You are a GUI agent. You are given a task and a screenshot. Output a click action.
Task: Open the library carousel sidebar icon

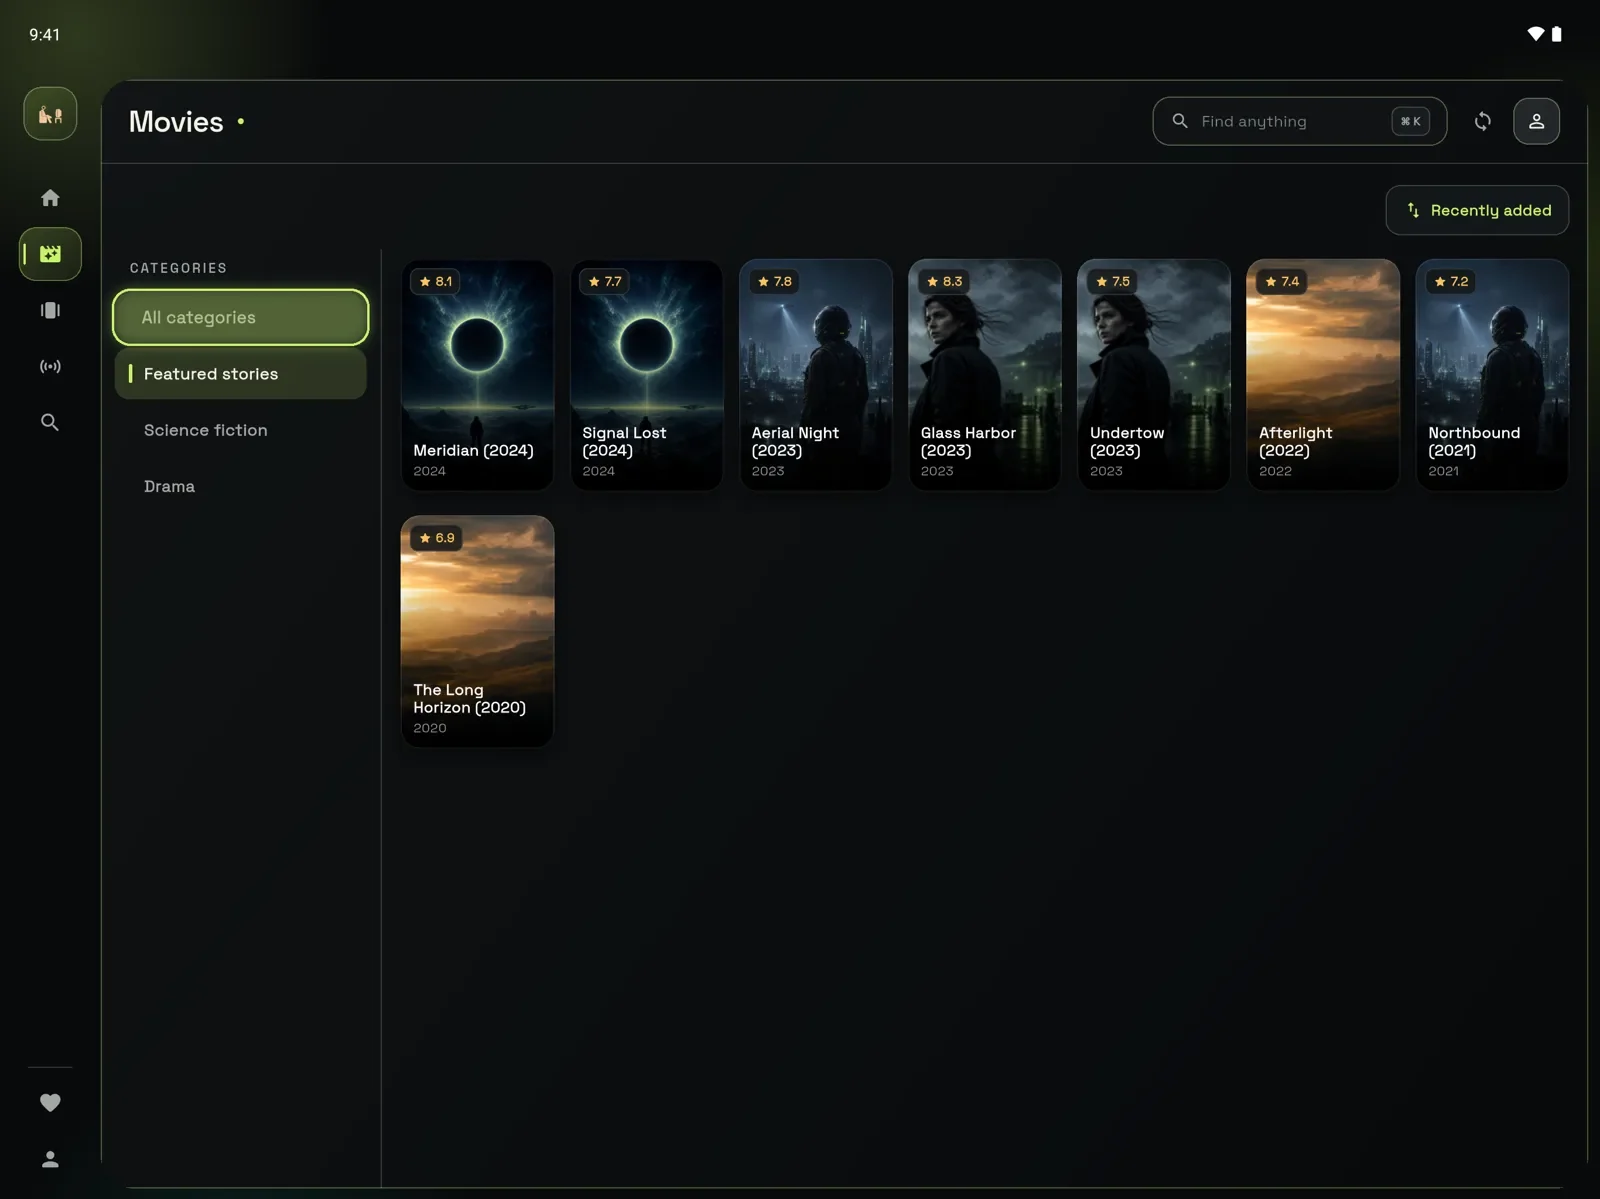(50, 310)
